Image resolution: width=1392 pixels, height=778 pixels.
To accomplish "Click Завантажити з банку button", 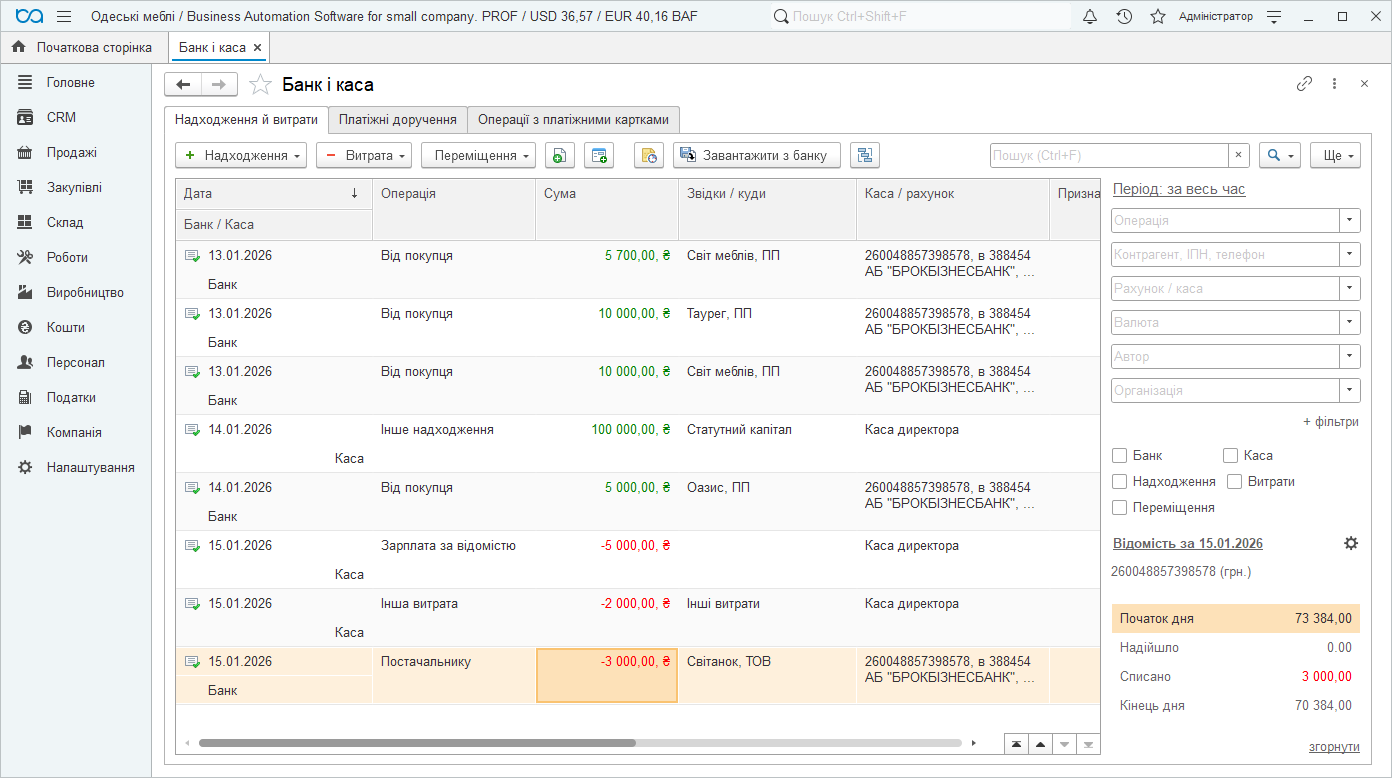I will [x=756, y=155].
